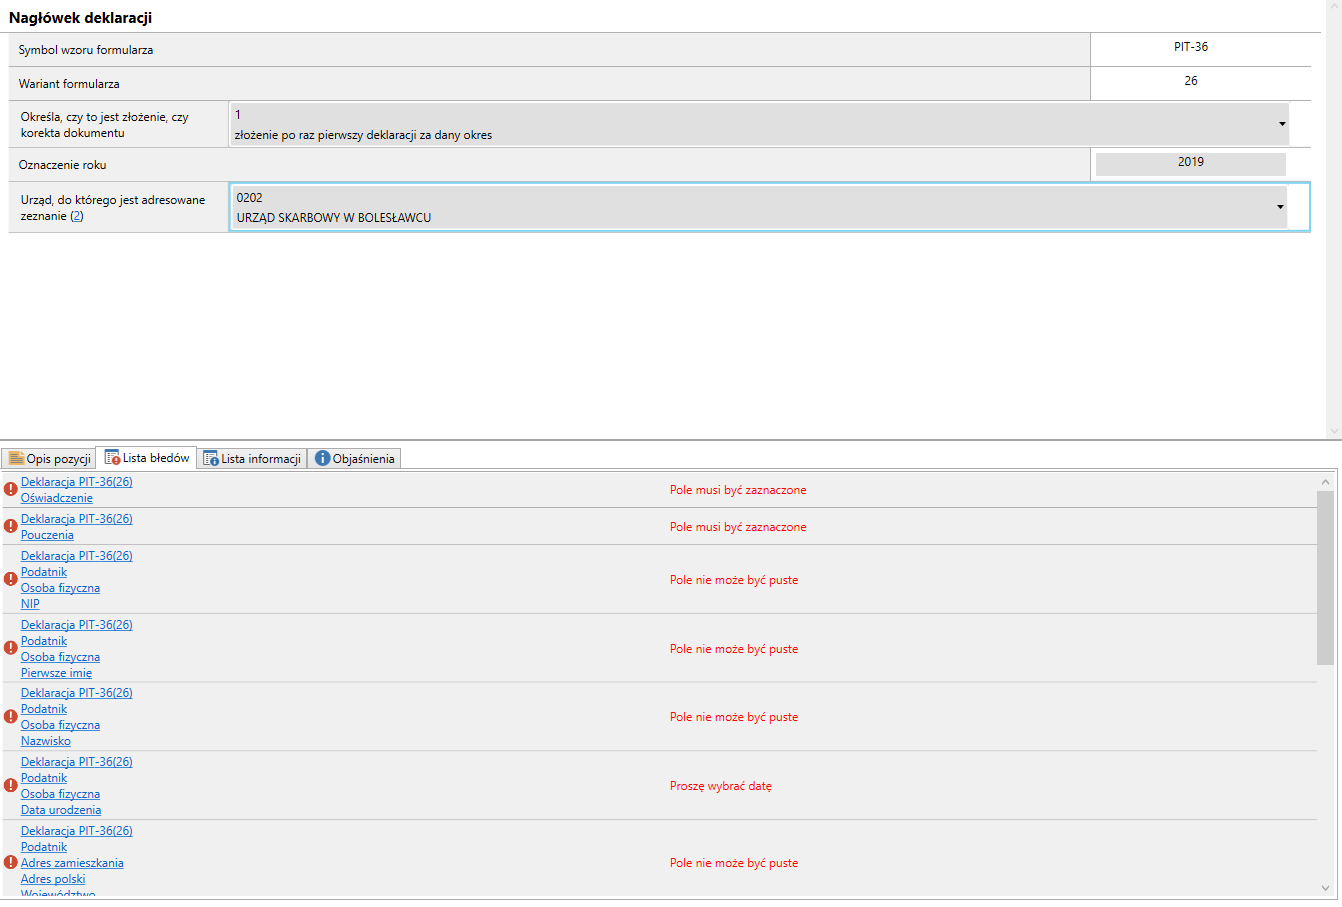Open the Urząd Skarbowy selection dropdown
The height and width of the screenshot is (907, 1342).
(x=1279, y=207)
